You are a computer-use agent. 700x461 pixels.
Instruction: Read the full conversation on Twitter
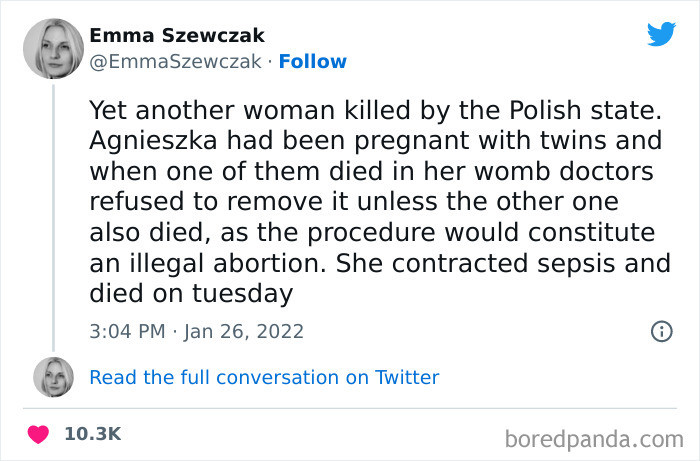click(264, 377)
